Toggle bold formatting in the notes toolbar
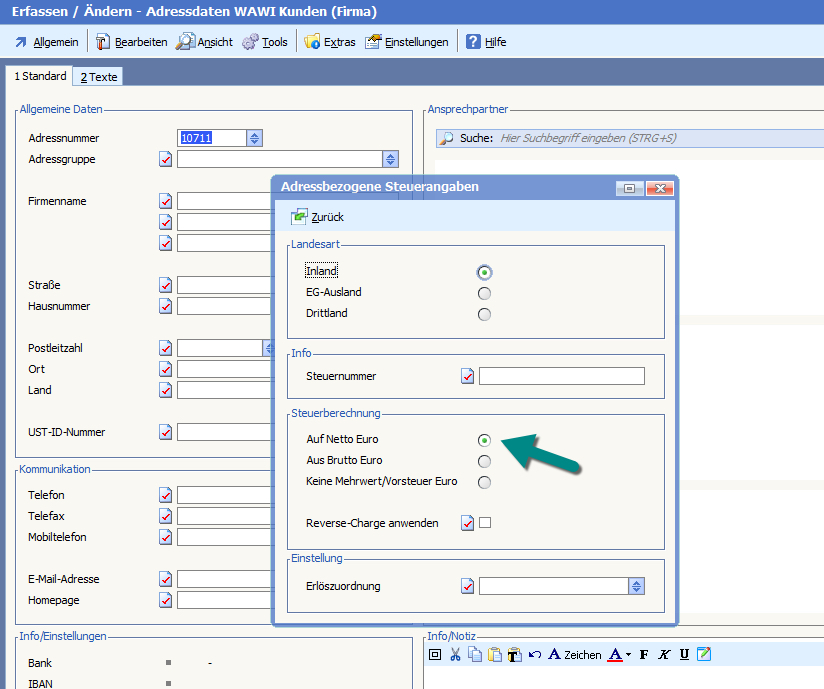This screenshot has height=689, width=824. click(644, 655)
